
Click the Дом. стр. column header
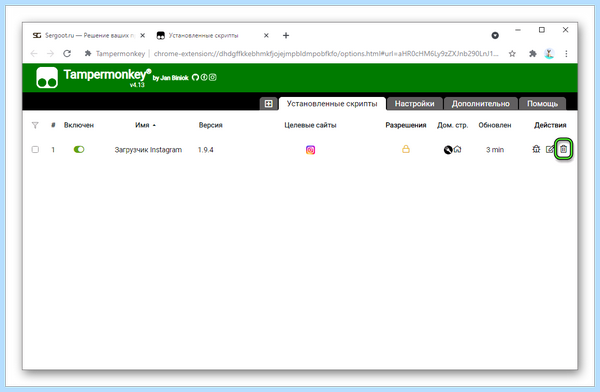(x=453, y=125)
